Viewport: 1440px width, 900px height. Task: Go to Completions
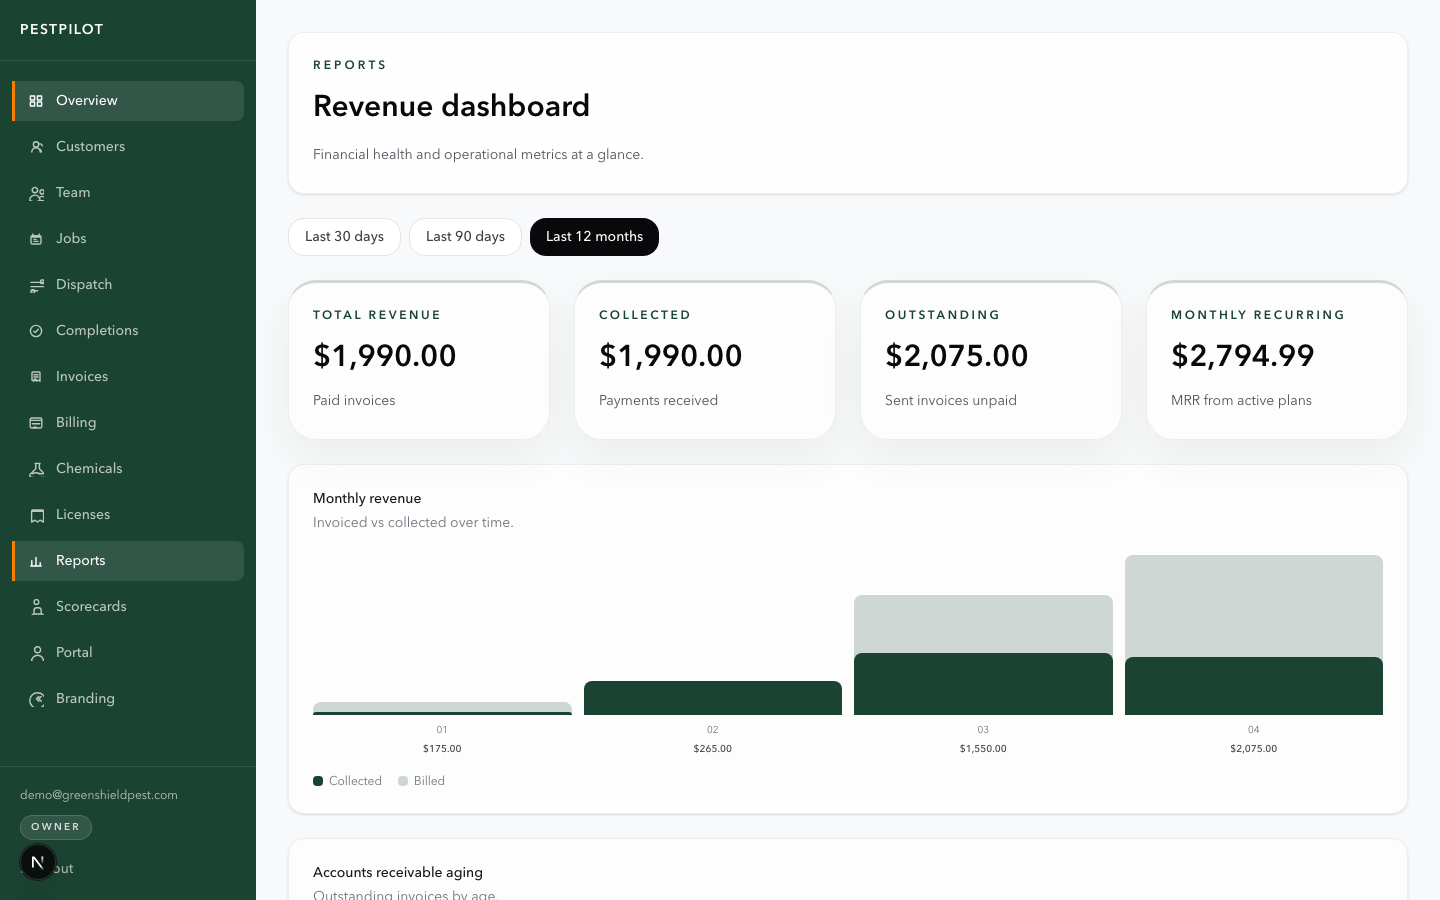tap(128, 331)
